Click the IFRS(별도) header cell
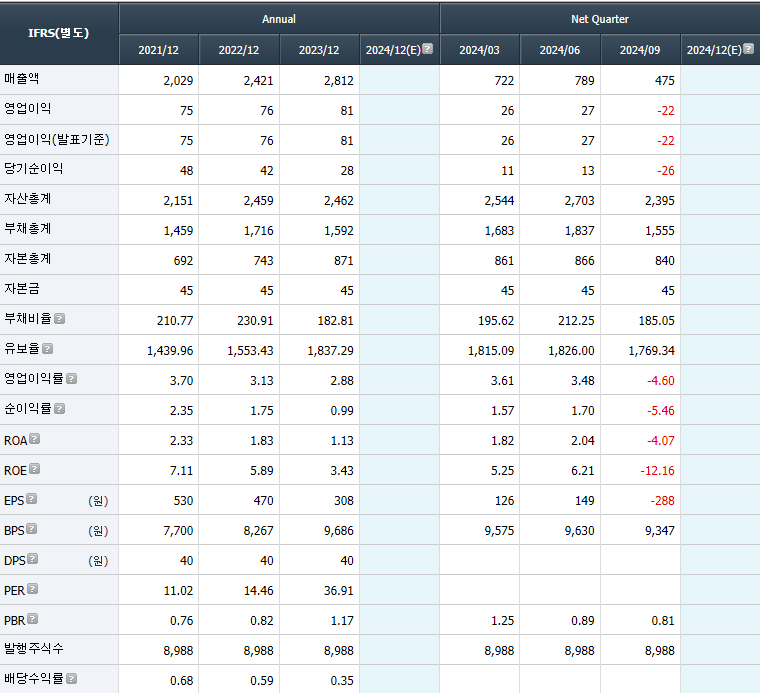760x693 pixels. pos(59,33)
